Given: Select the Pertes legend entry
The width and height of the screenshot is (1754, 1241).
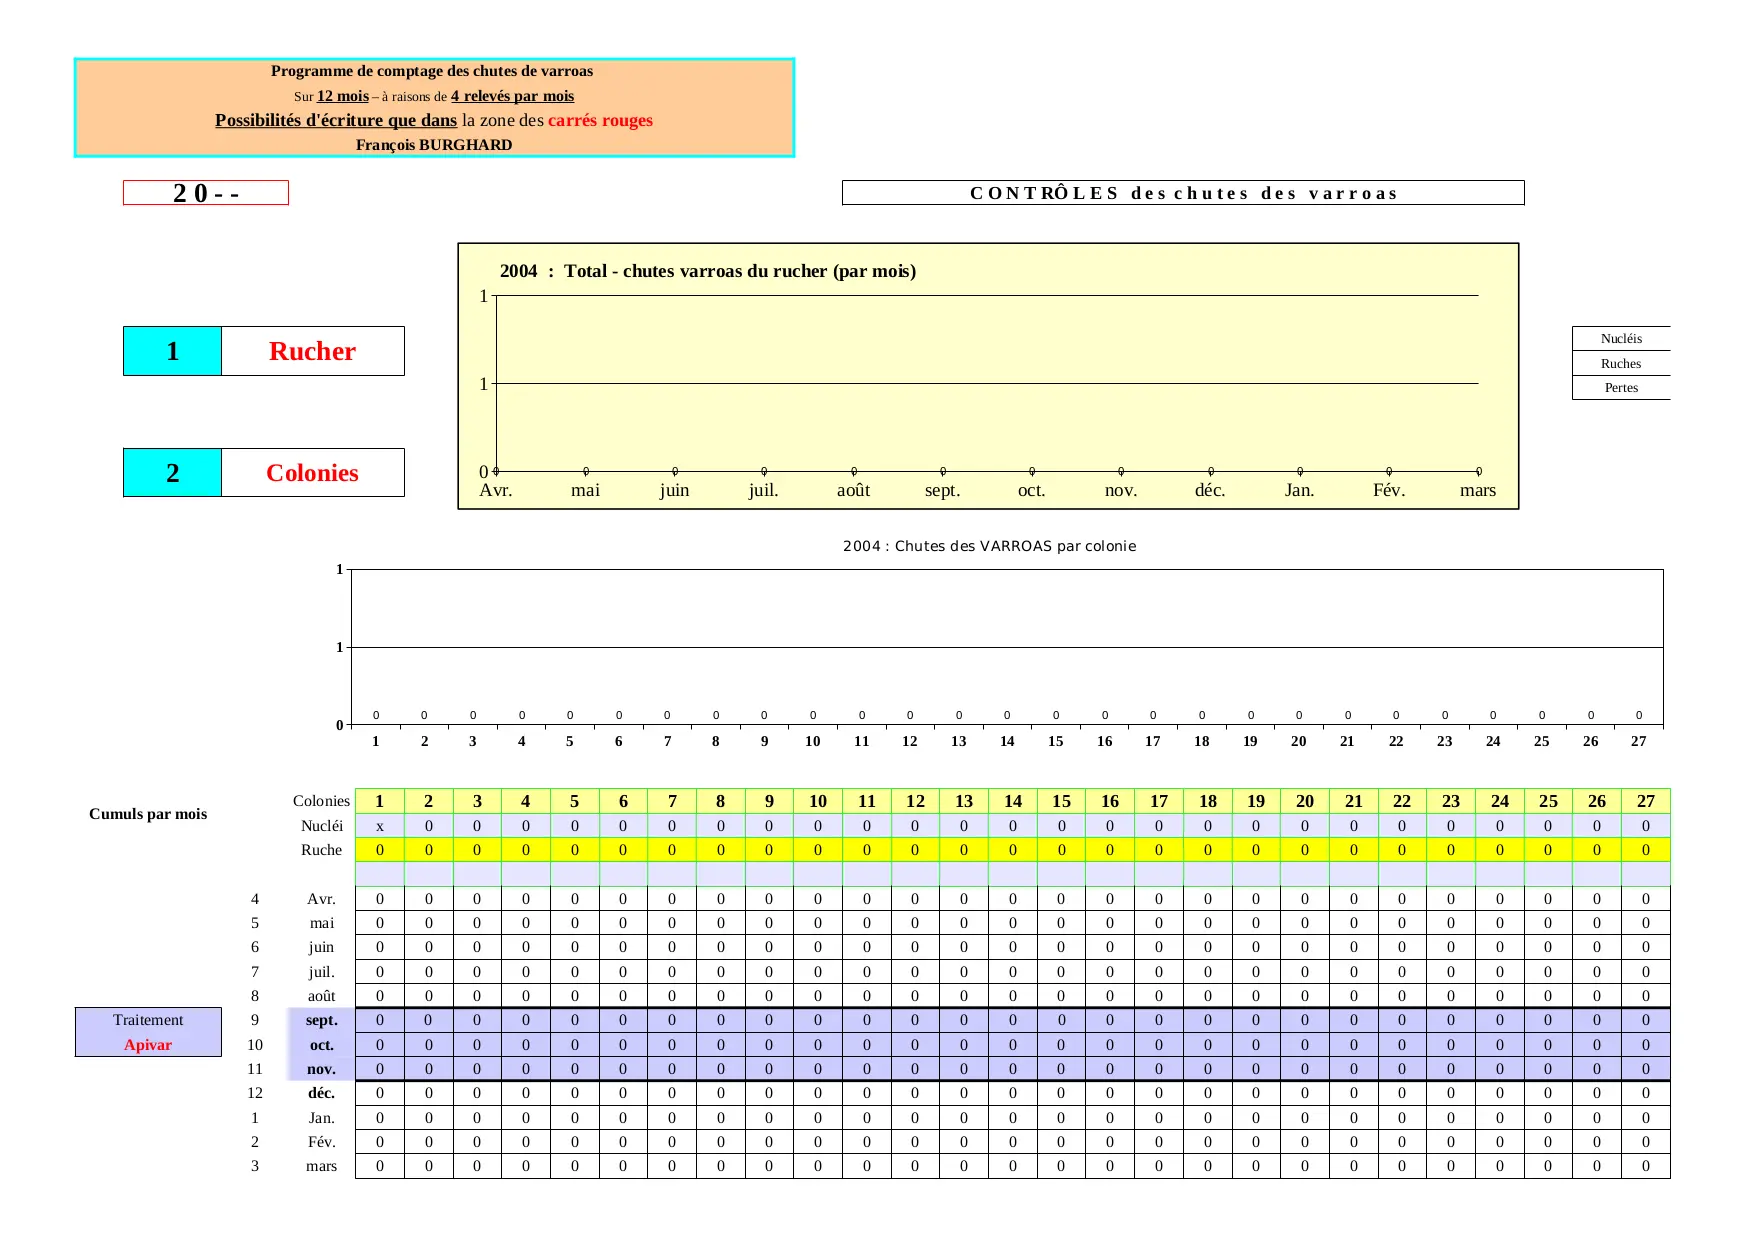Looking at the screenshot, I should [1620, 388].
